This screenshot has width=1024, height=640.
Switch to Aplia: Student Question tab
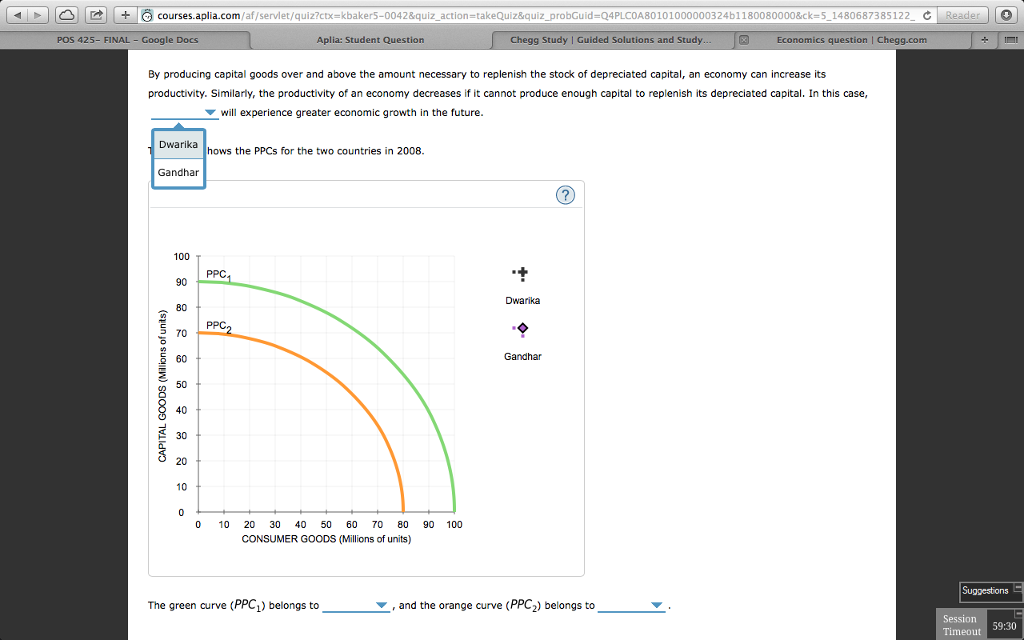(x=370, y=40)
